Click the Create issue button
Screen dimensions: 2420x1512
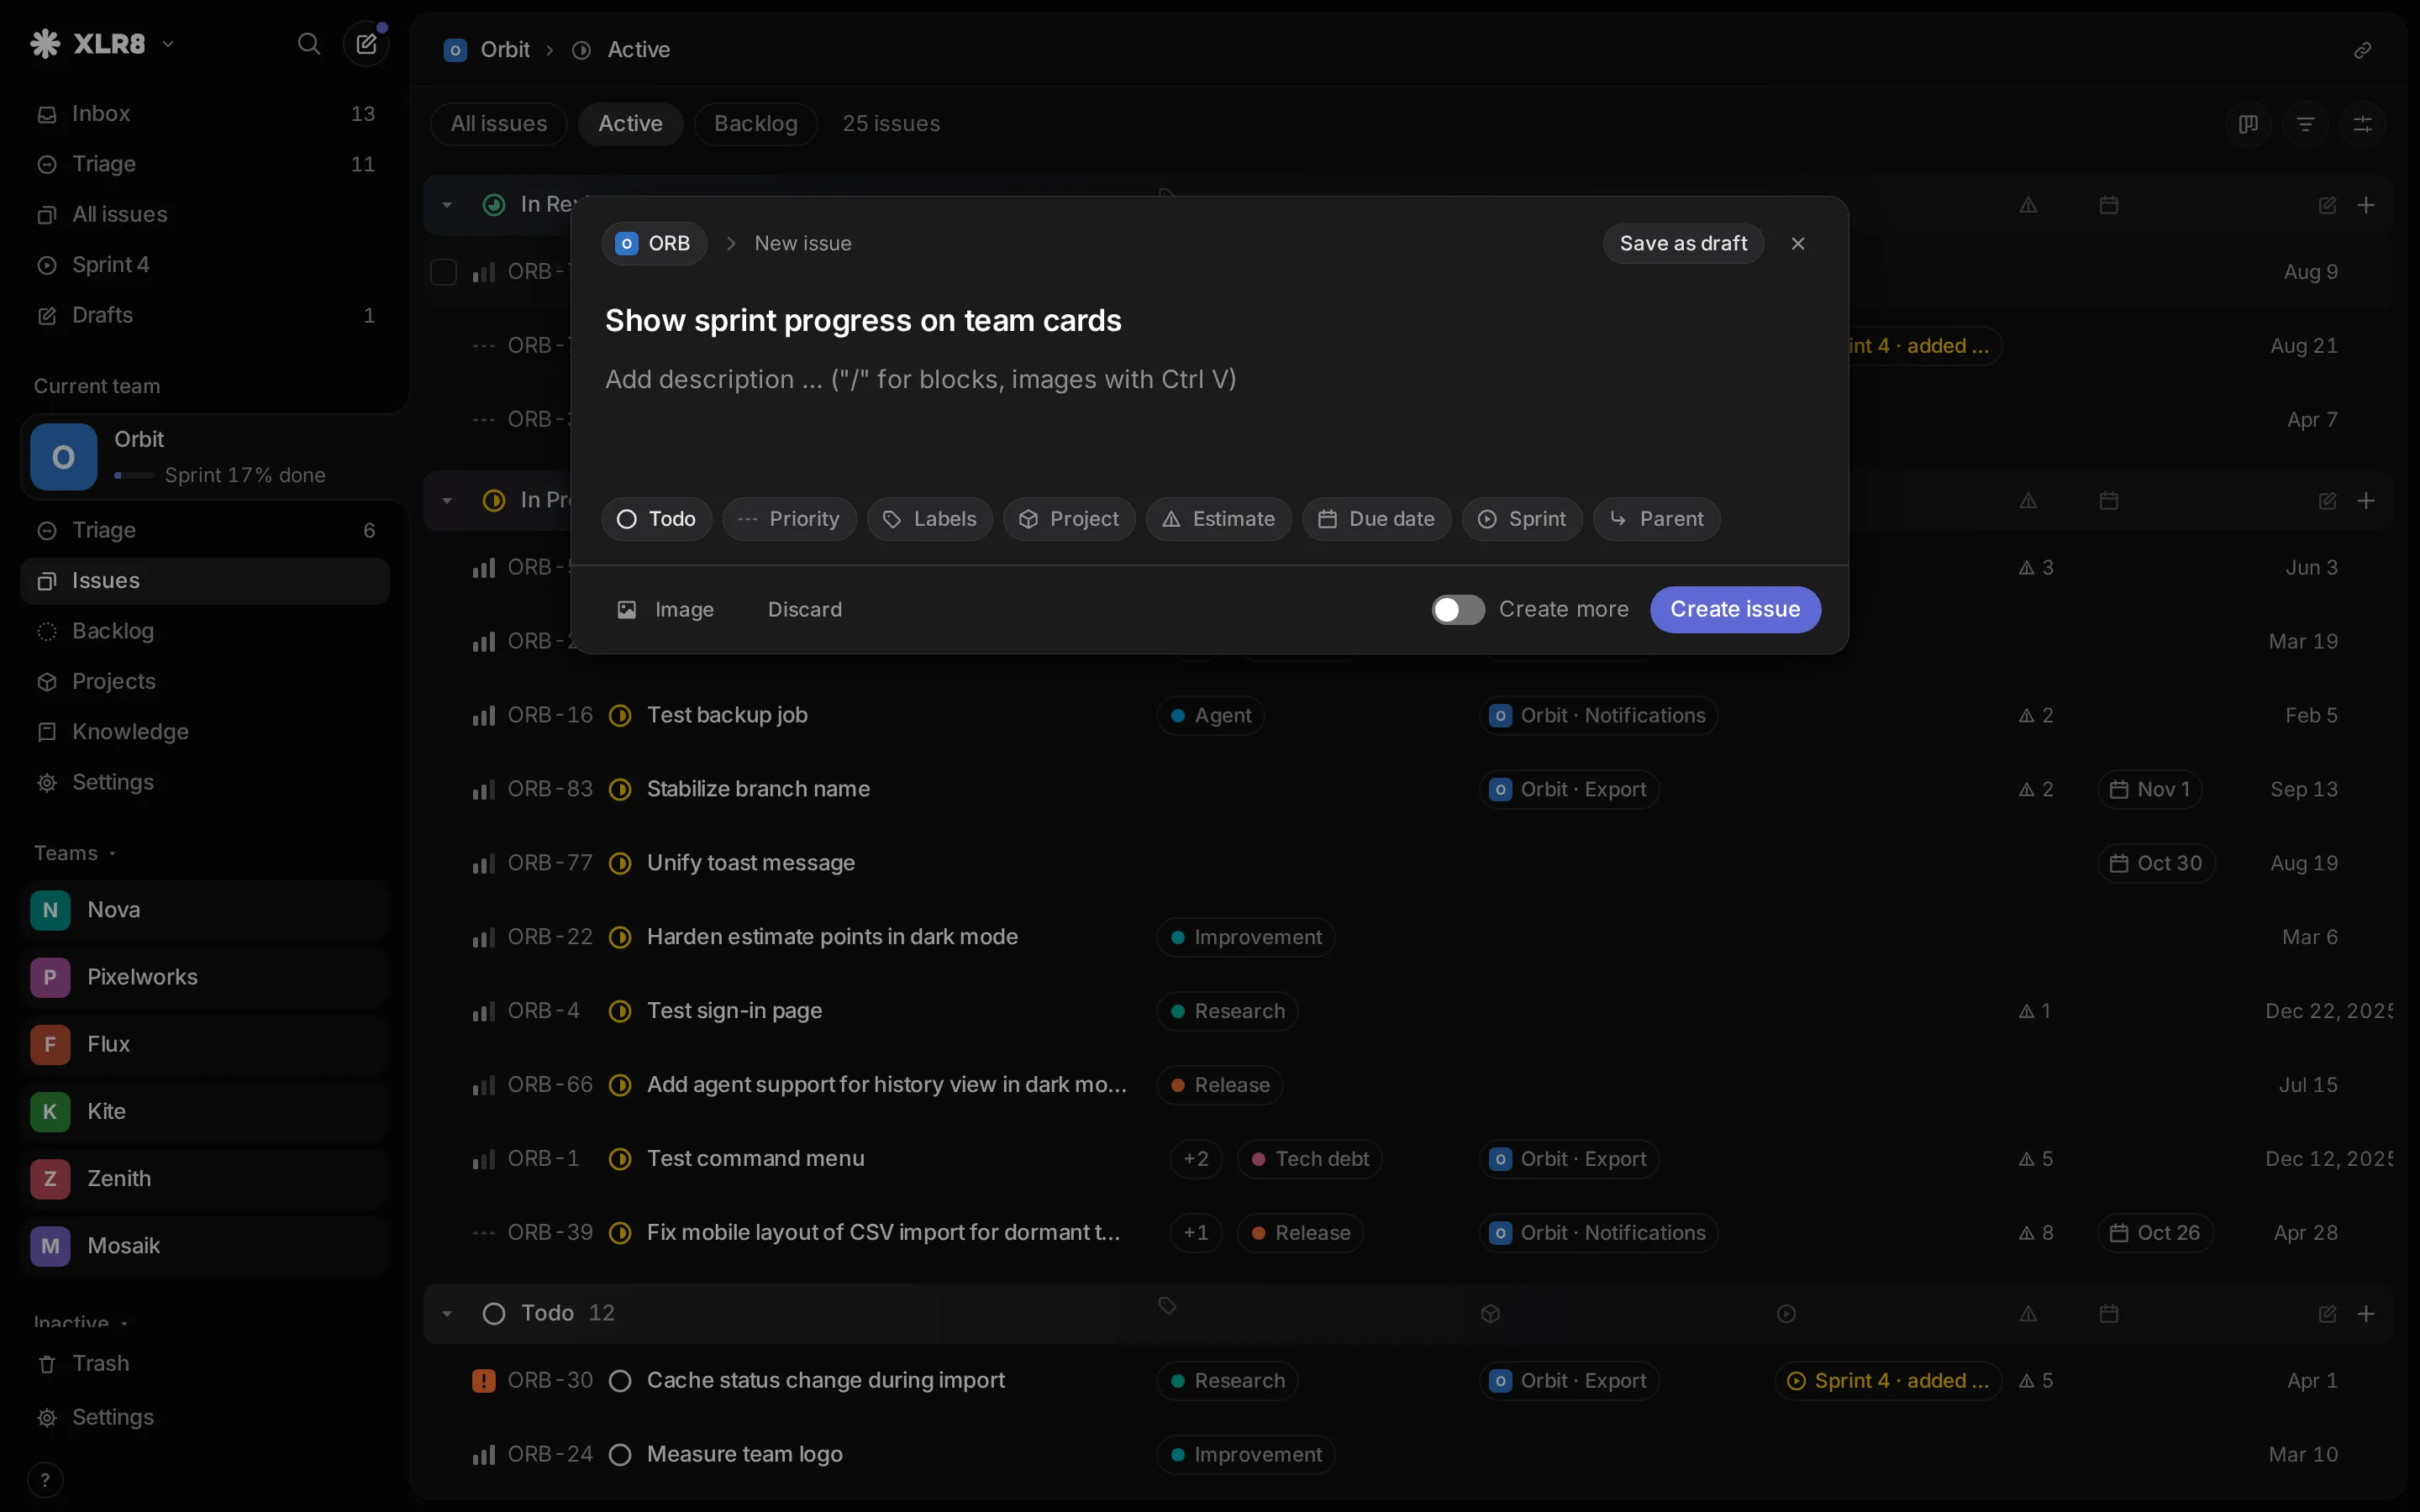pos(1734,610)
